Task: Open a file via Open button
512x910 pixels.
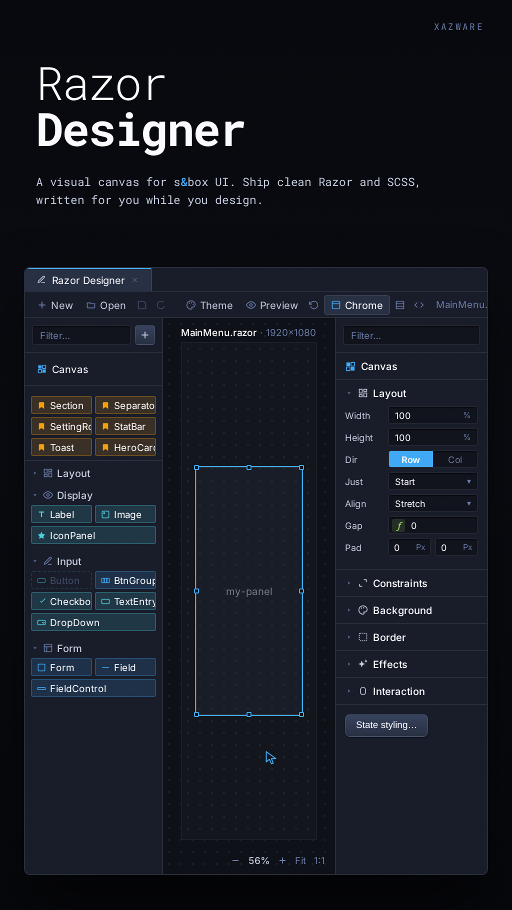Action: (x=106, y=305)
